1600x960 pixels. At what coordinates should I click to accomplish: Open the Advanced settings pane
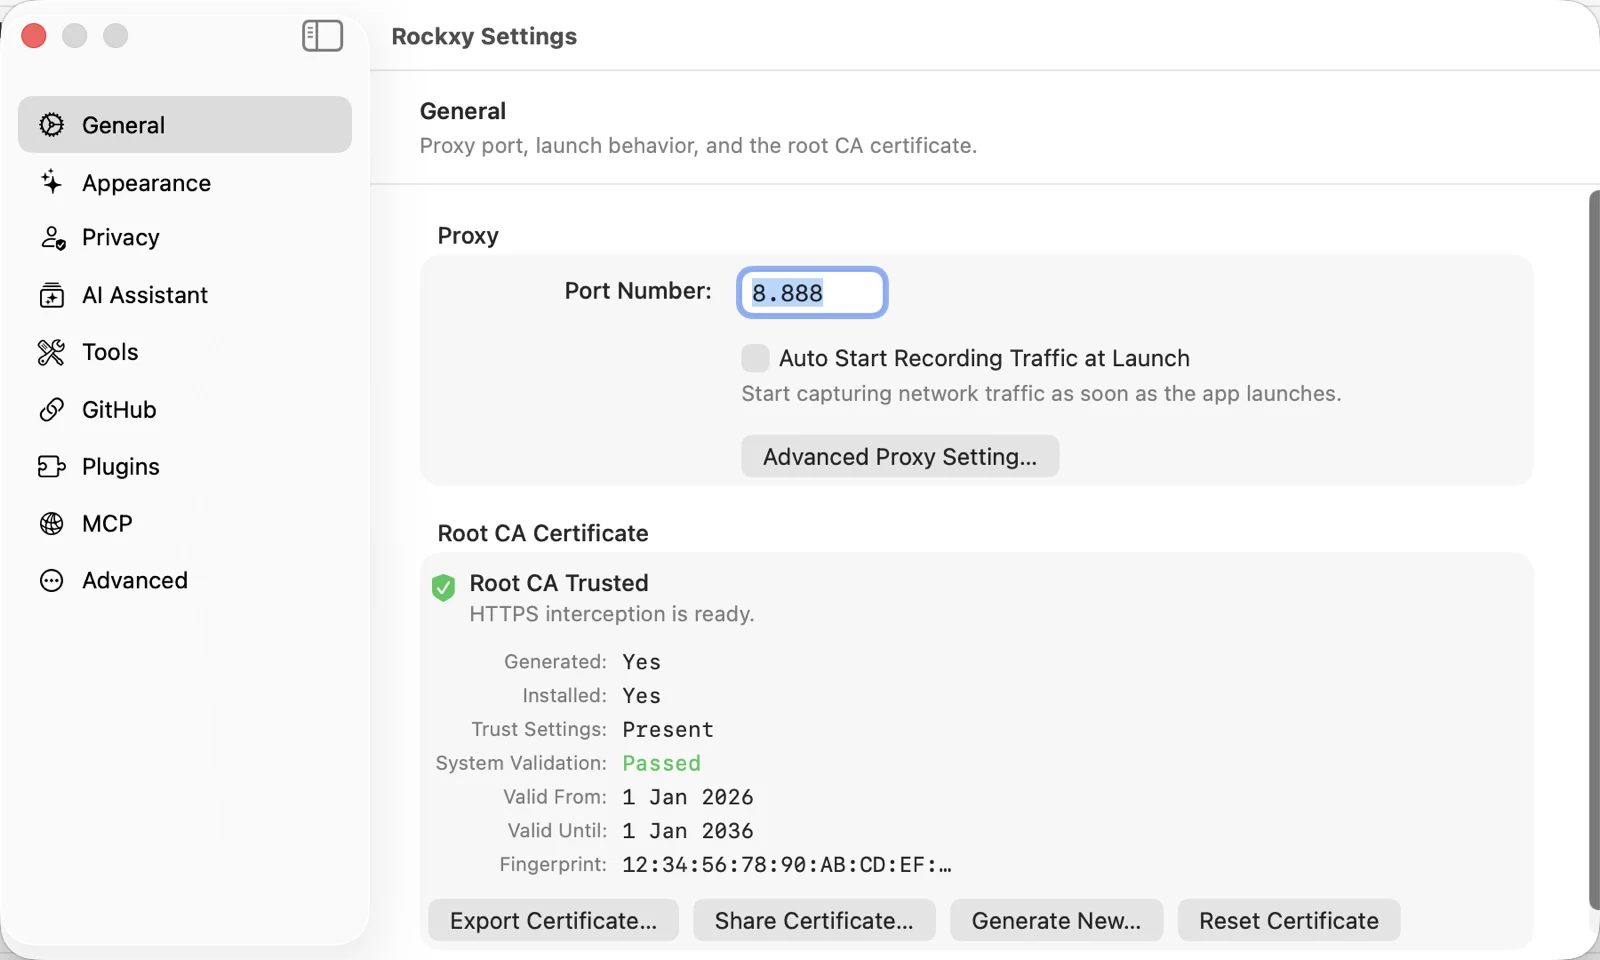(185, 581)
